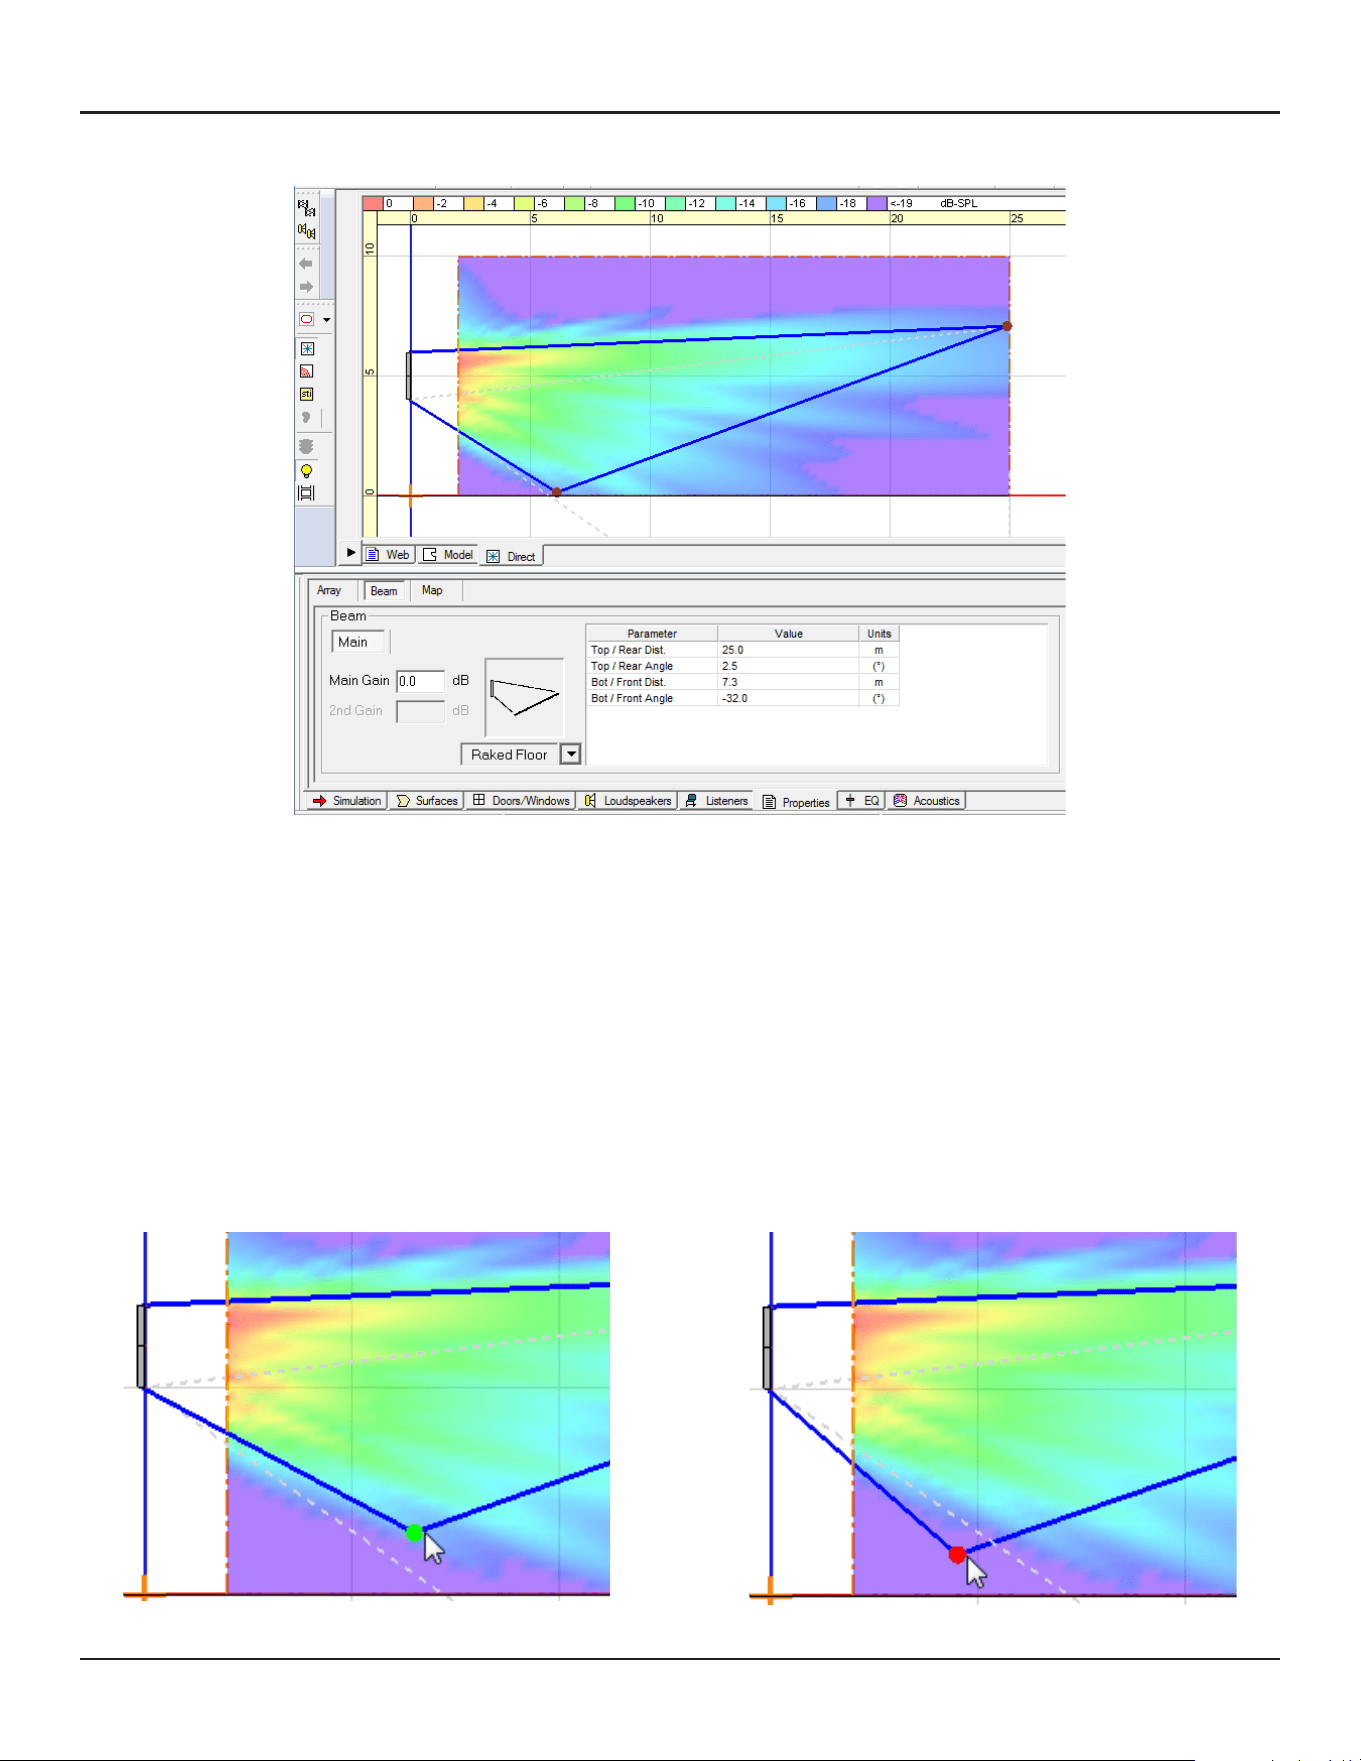
Task: Select the Beam tab
Action: [384, 591]
